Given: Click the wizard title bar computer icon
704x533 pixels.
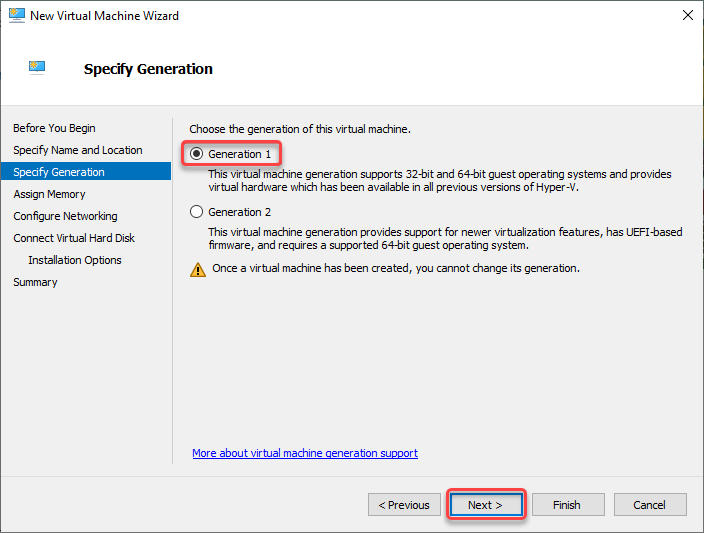Looking at the screenshot, I should [17, 15].
